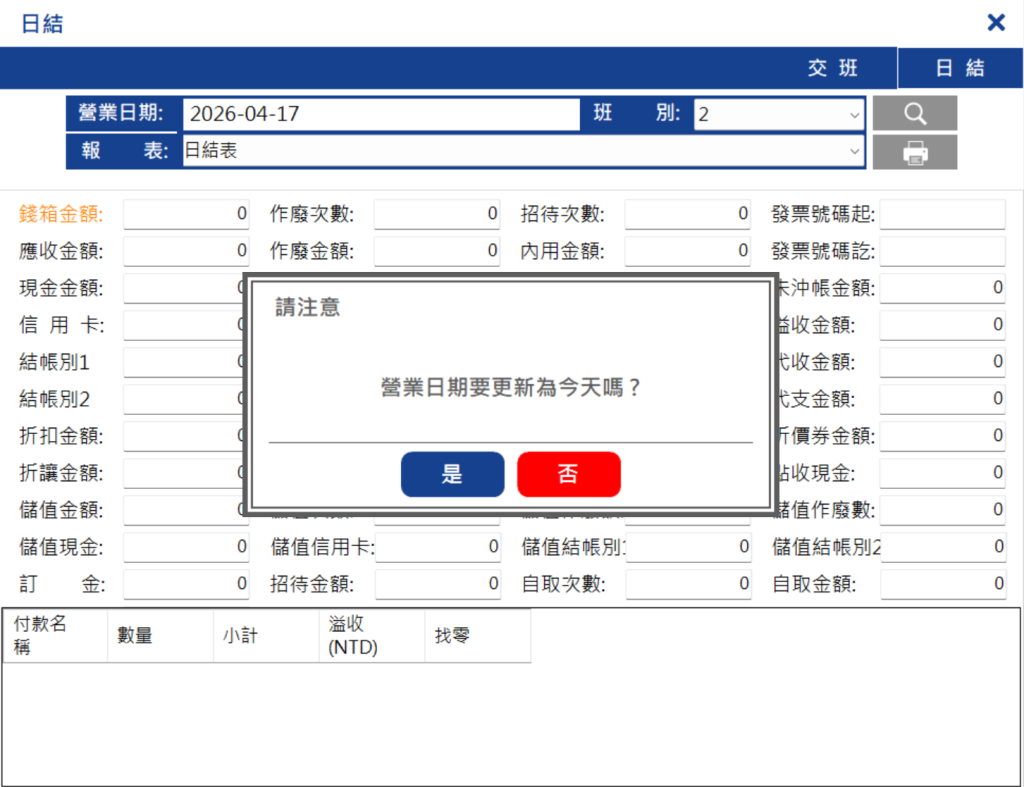The height and width of the screenshot is (787, 1024).
Task: Click the 小計 column header
Action: pos(266,635)
